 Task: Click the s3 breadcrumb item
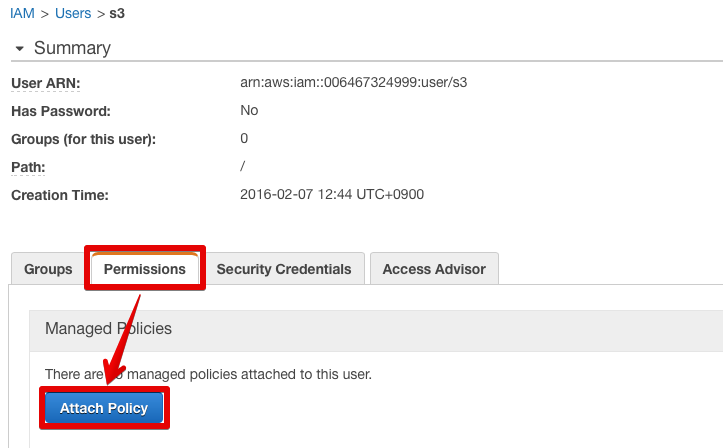[x=117, y=13]
